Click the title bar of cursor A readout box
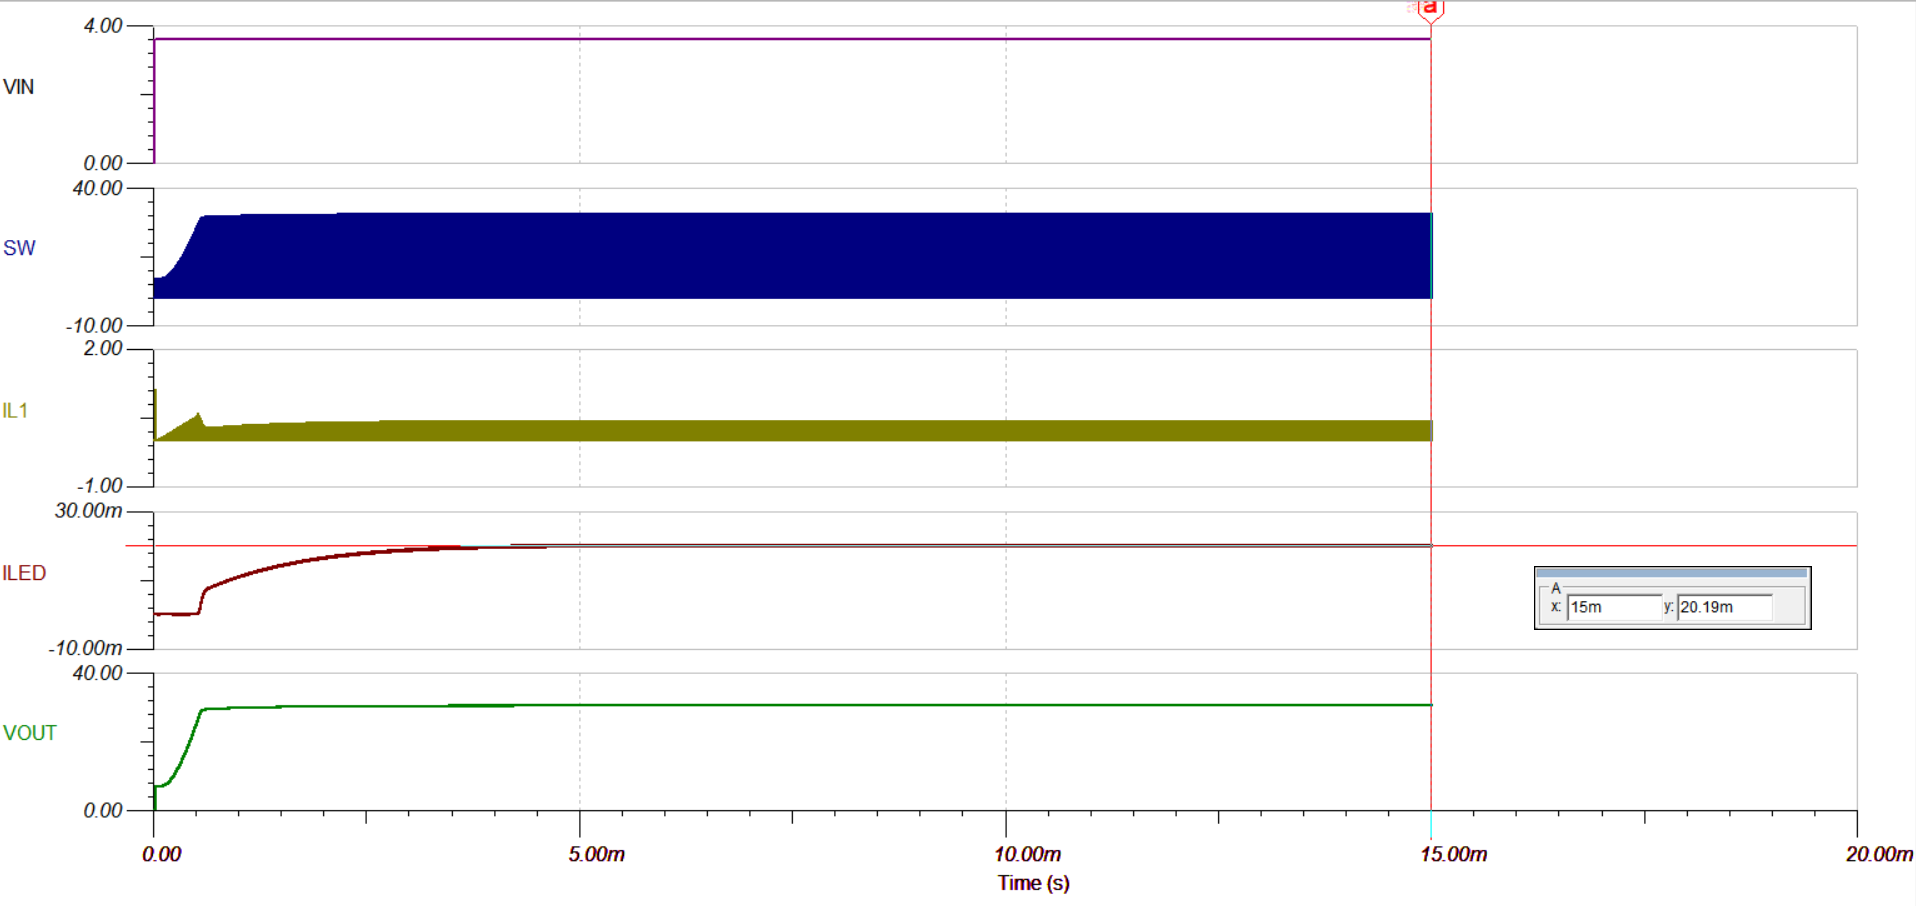Image resolution: width=1916 pixels, height=906 pixels. pyautogui.click(x=1672, y=573)
